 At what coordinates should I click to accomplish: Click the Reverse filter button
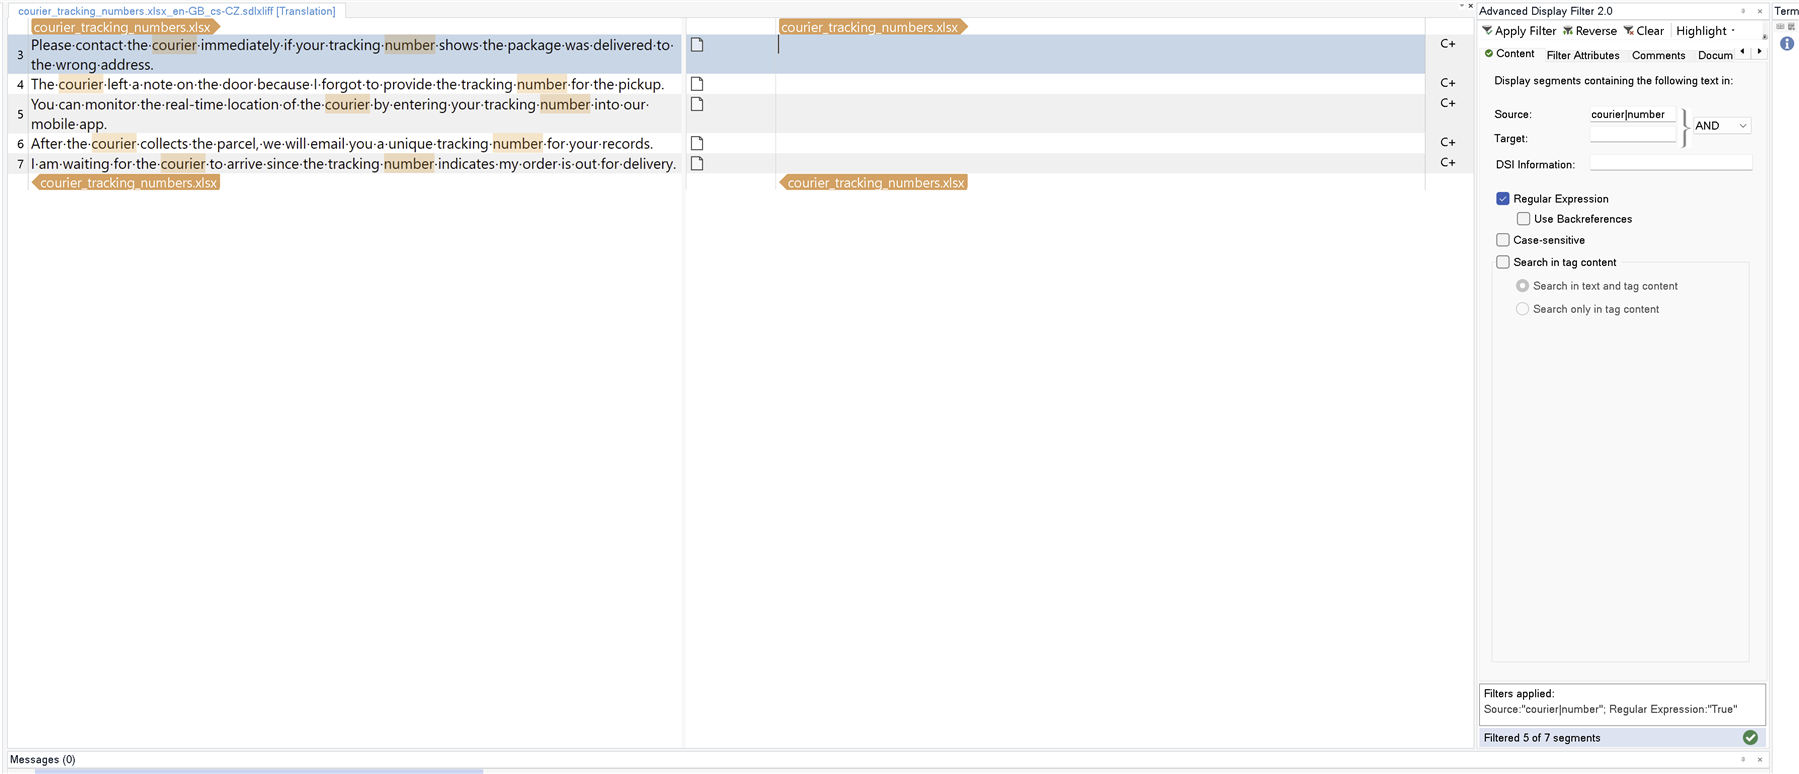click(x=1589, y=31)
